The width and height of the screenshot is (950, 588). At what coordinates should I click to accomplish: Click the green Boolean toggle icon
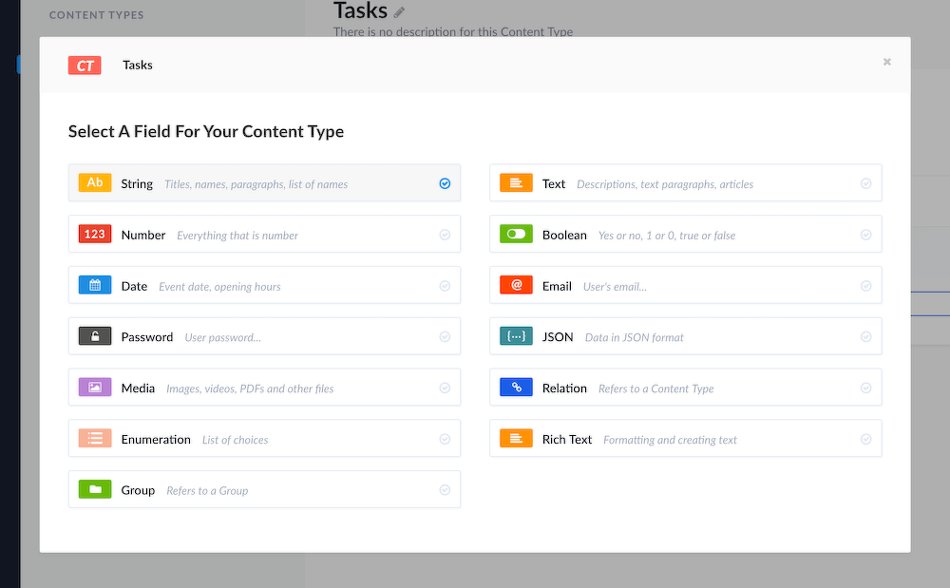coord(516,234)
